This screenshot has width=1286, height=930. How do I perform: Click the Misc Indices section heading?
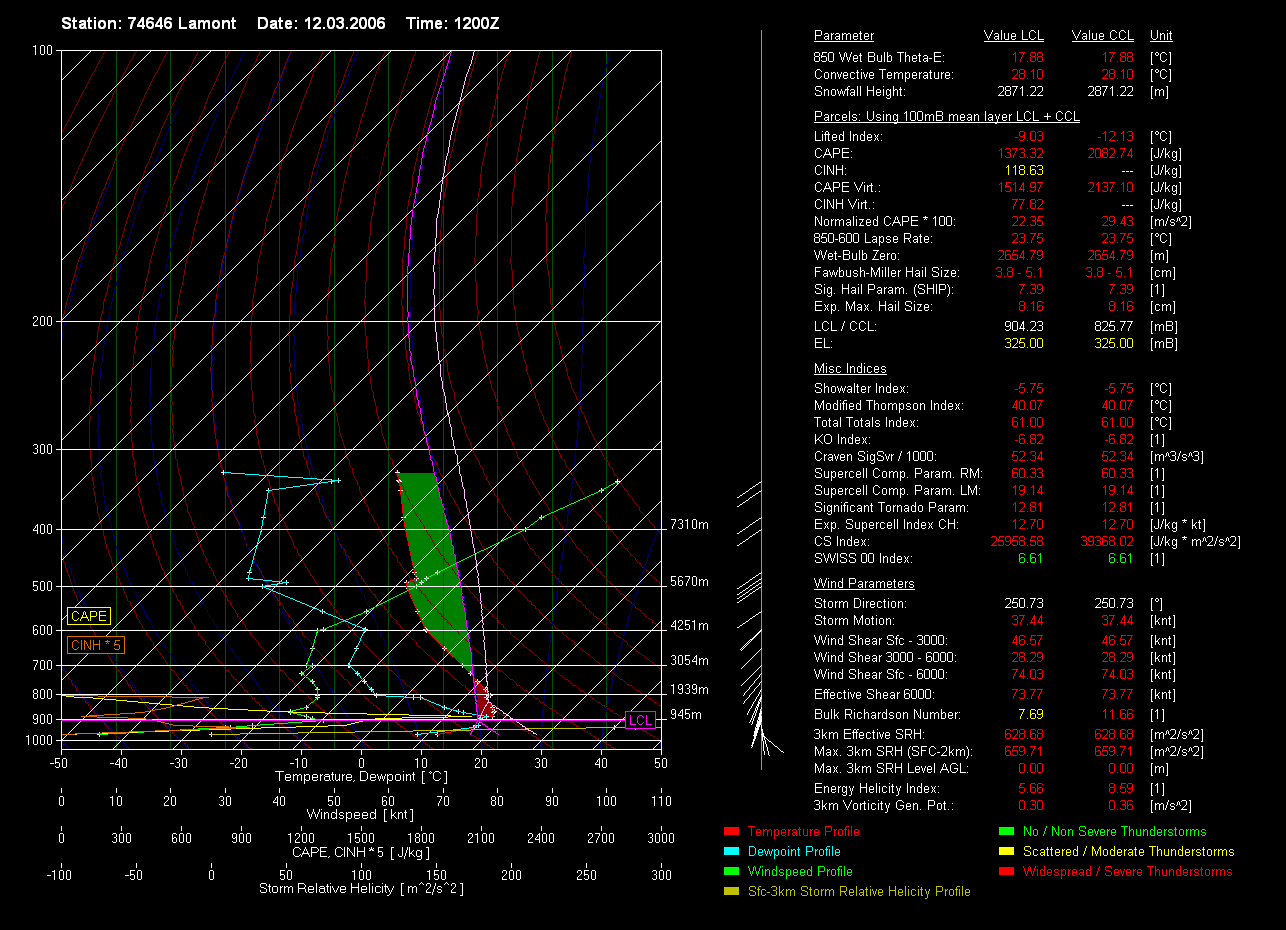pyautogui.click(x=850, y=369)
